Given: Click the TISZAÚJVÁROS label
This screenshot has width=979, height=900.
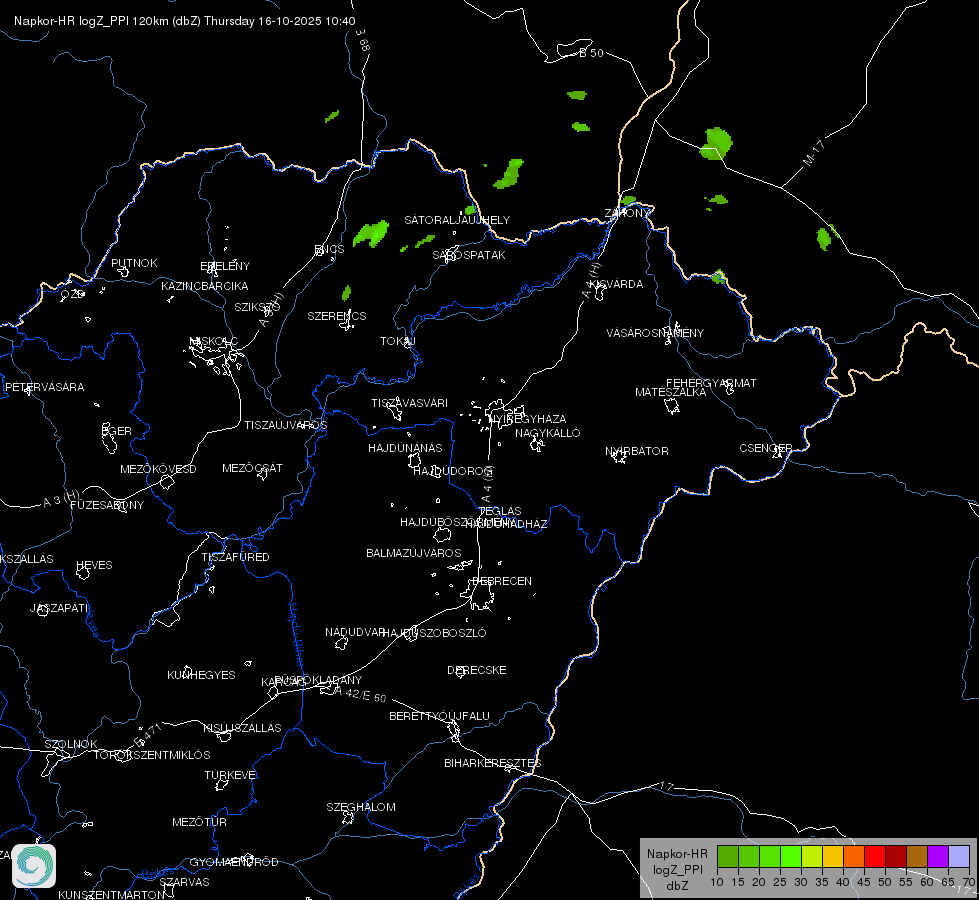Looking at the screenshot, I should pos(285,425).
